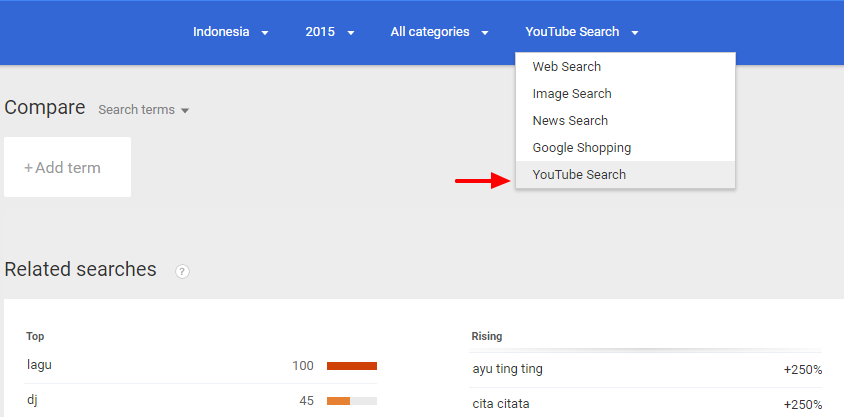The width and height of the screenshot is (844, 417).
Task: Click the orange bar for dj
Action: click(339, 401)
